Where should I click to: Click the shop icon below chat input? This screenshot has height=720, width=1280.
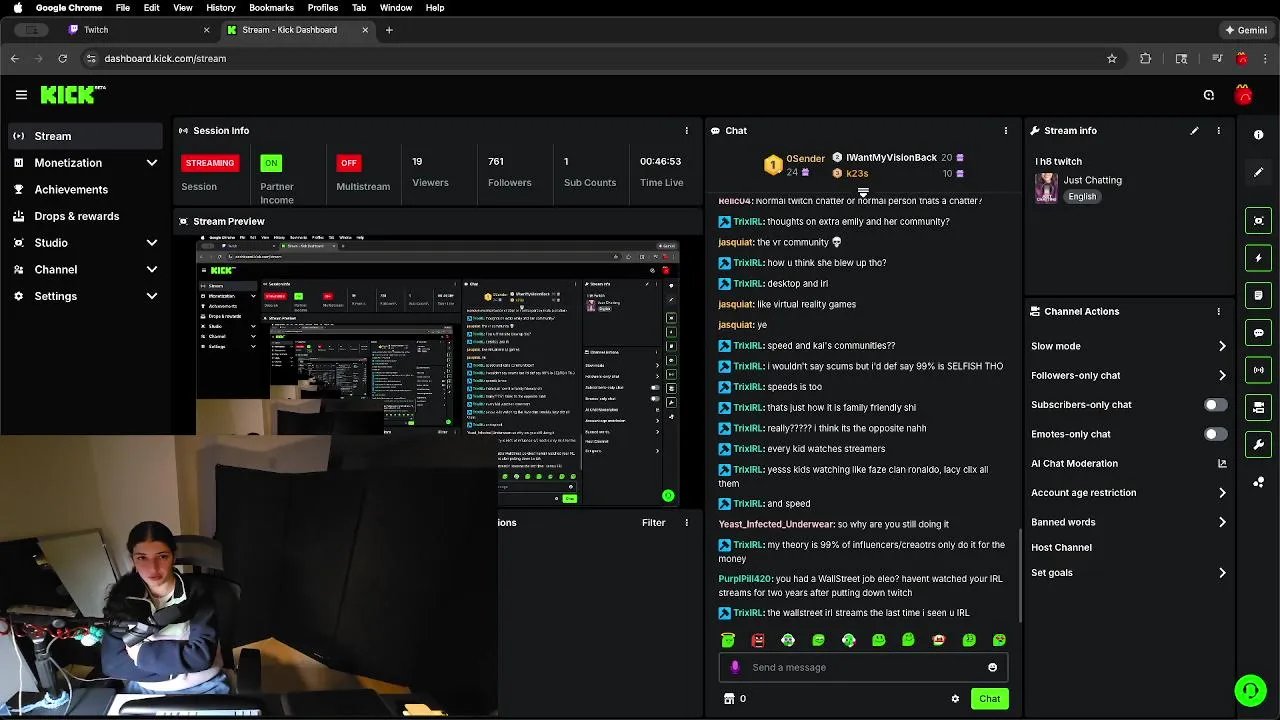tap(729, 699)
